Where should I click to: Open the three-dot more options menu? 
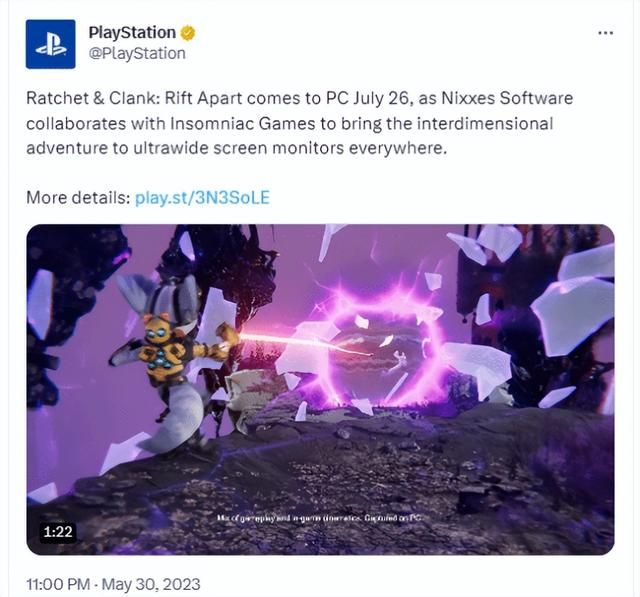point(605,33)
